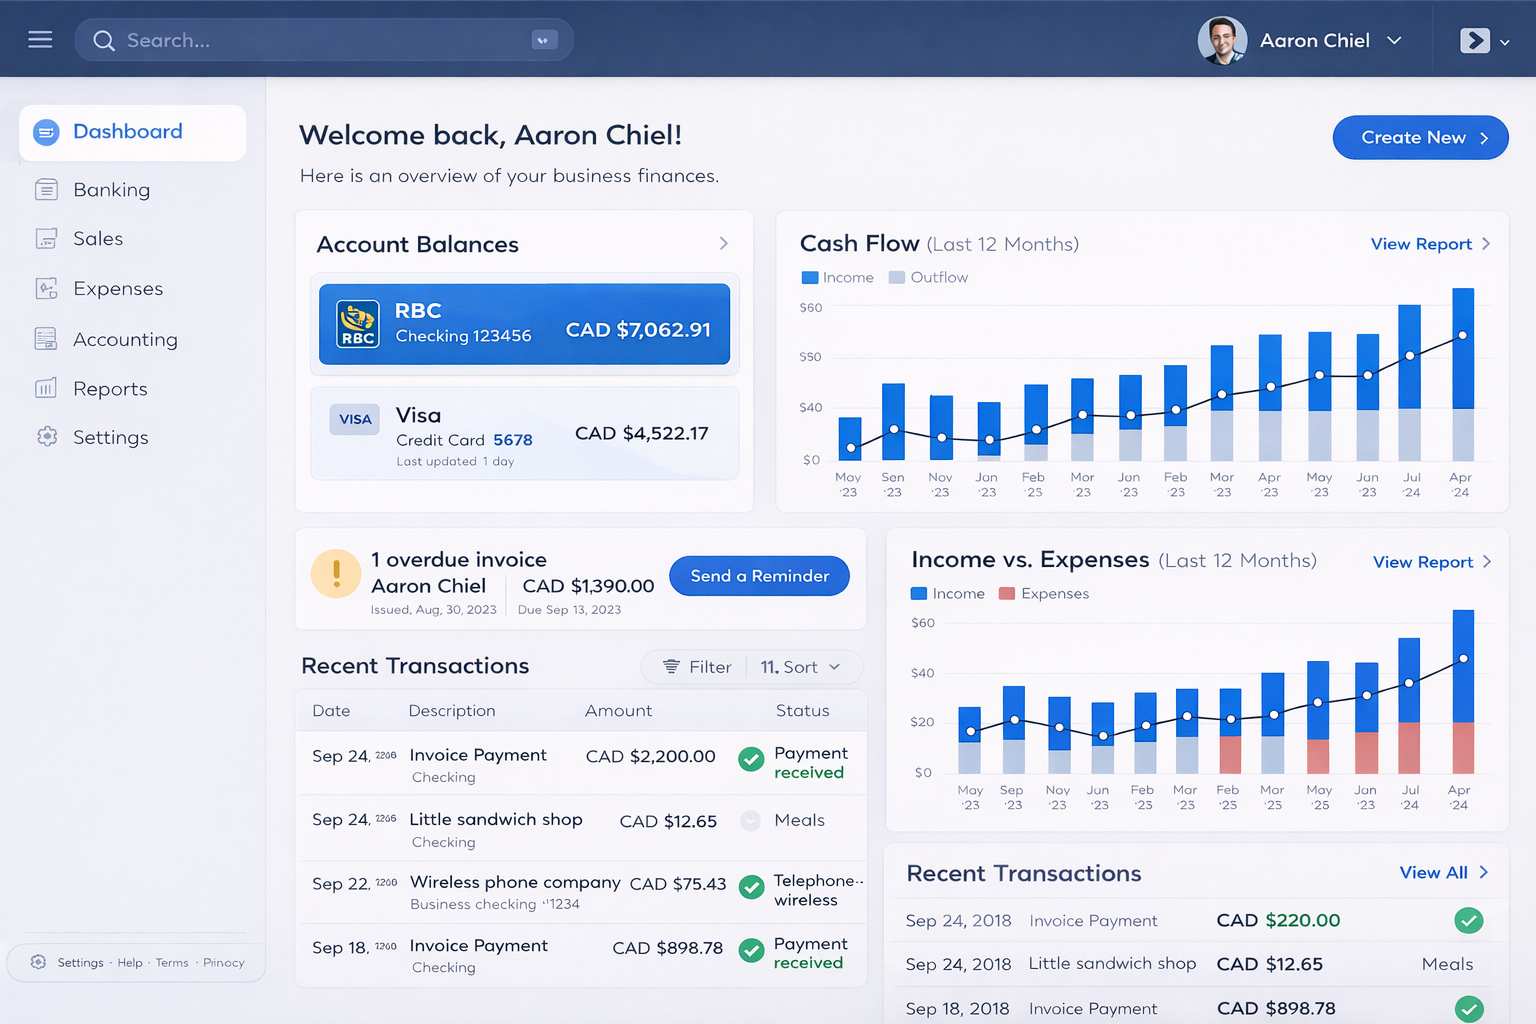Click the Send a Reminder button
1536x1024 pixels.
tap(759, 576)
